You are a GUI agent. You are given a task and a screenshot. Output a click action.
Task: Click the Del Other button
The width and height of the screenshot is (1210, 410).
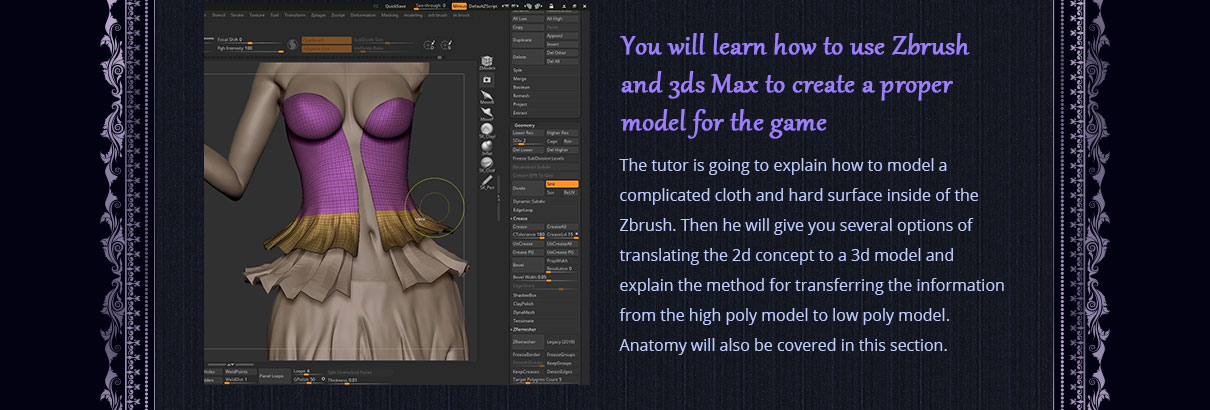pos(561,52)
